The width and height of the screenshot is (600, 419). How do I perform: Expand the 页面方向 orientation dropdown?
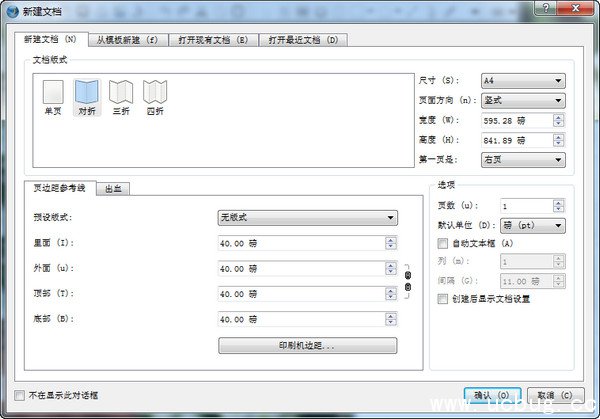click(522, 100)
